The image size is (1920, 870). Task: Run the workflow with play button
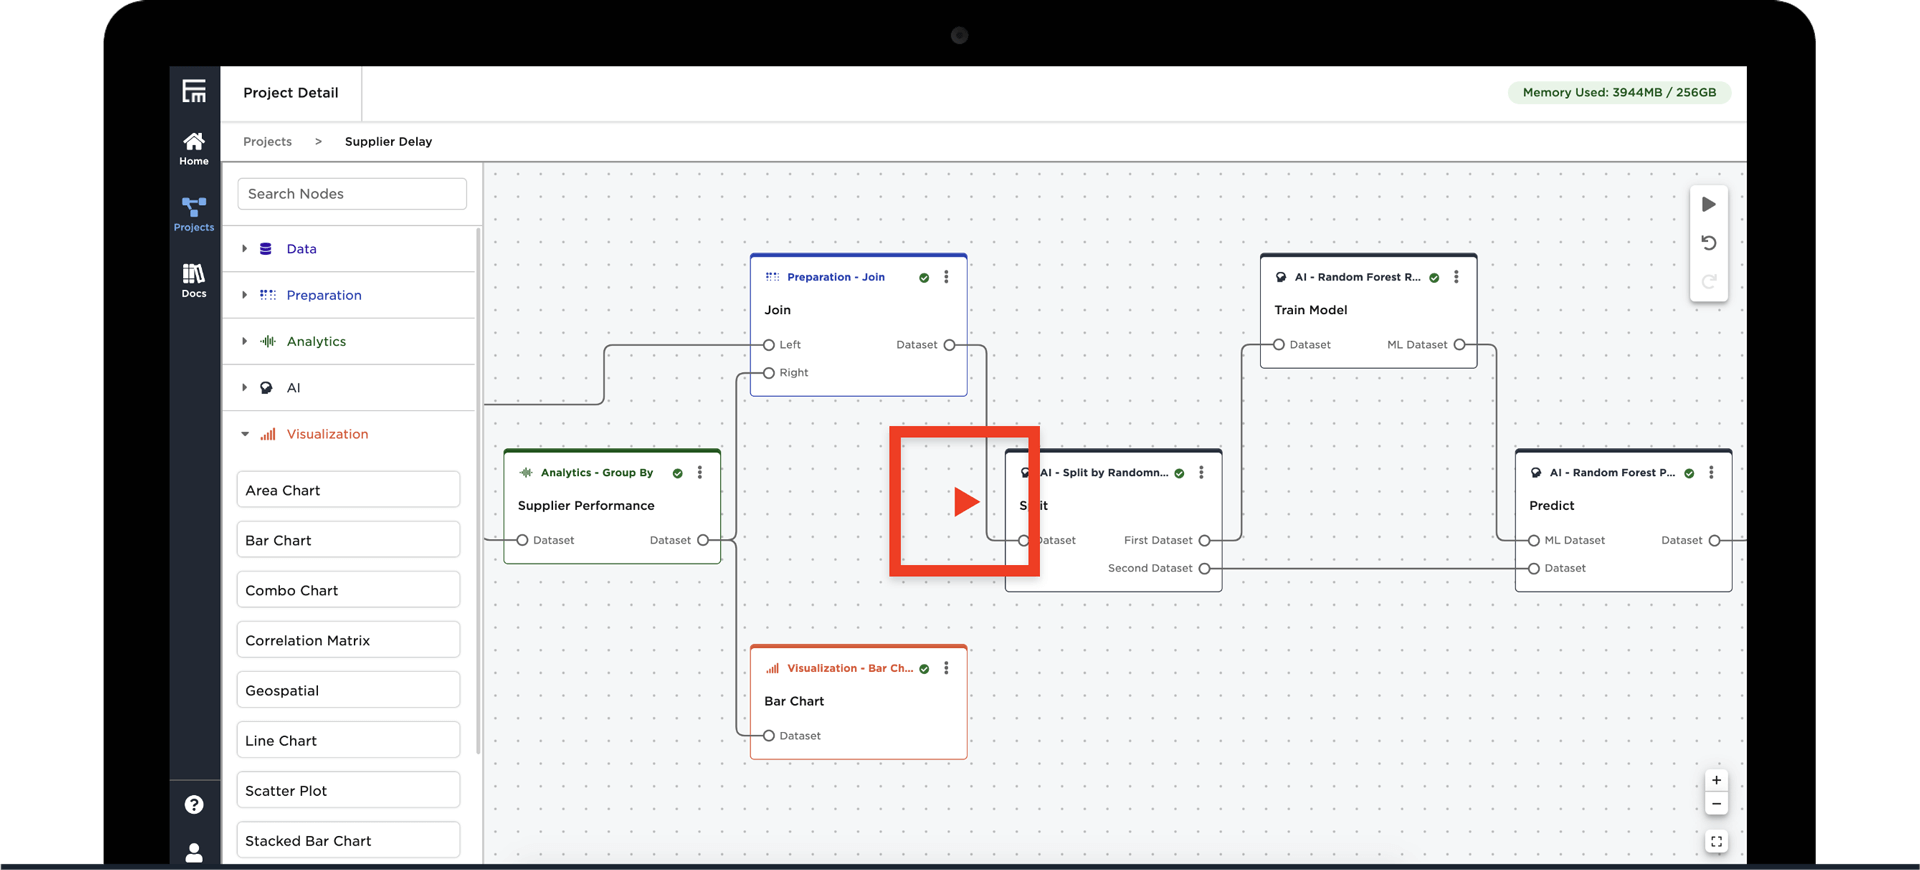1709,205
